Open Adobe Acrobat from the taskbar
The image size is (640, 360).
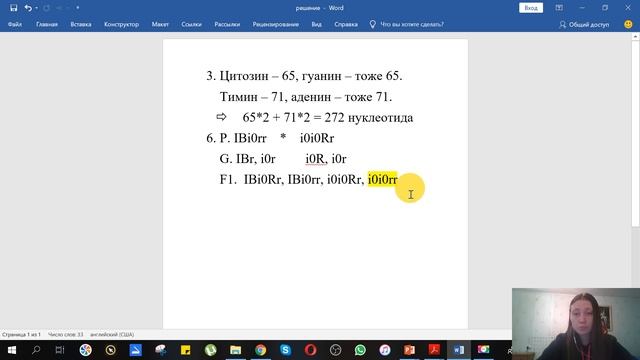[x=434, y=350]
